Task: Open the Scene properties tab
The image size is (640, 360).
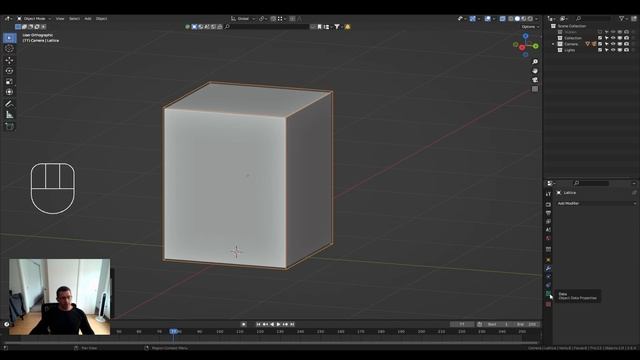Action: pos(548,229)
